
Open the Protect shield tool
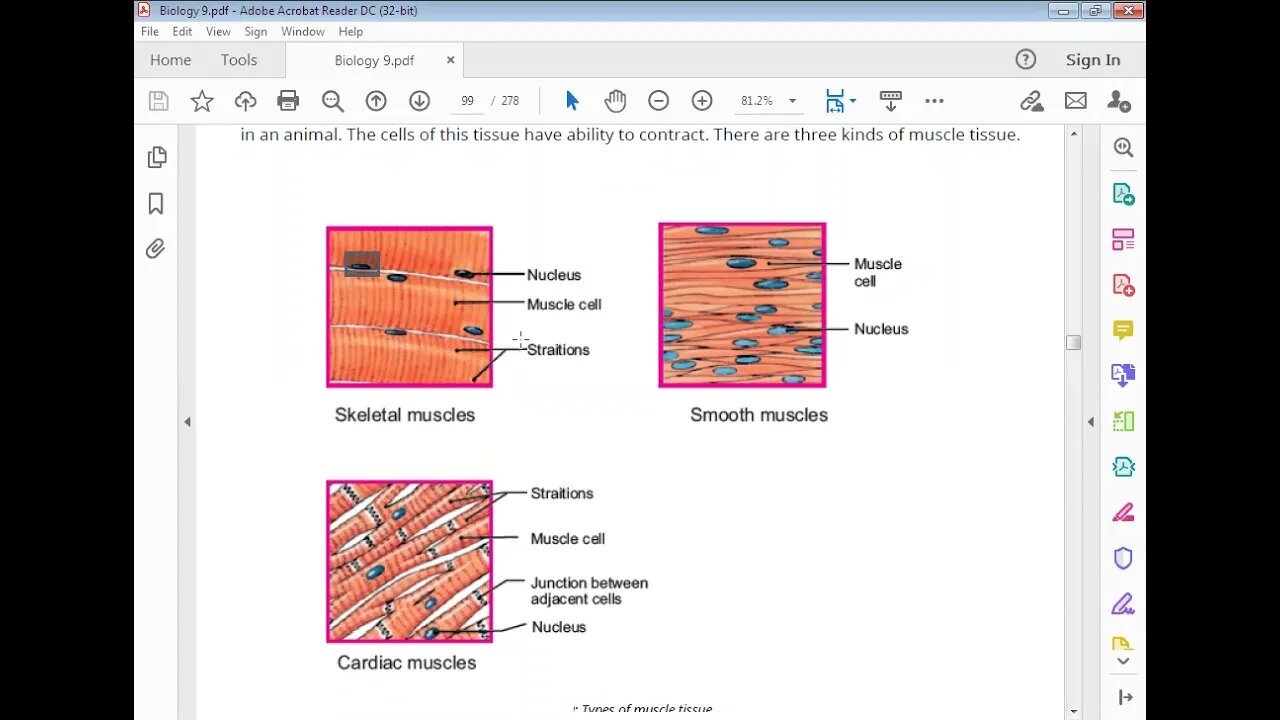1123,558
